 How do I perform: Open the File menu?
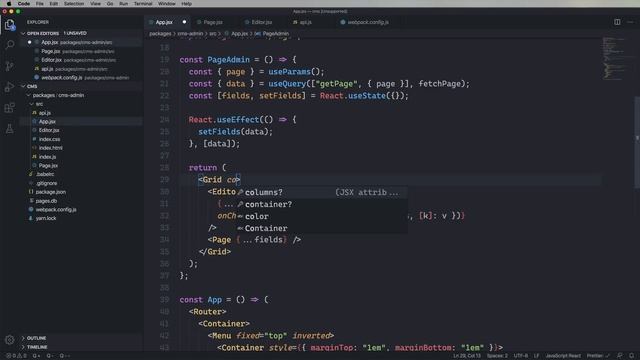pyautogui.click(x=40, y=4)
